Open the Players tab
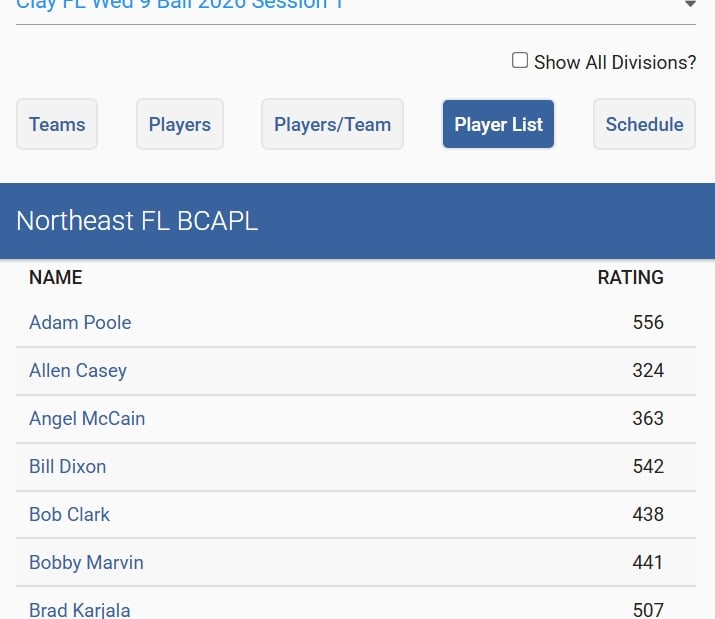This screenshot has width=715, height=619. point(180,124)
